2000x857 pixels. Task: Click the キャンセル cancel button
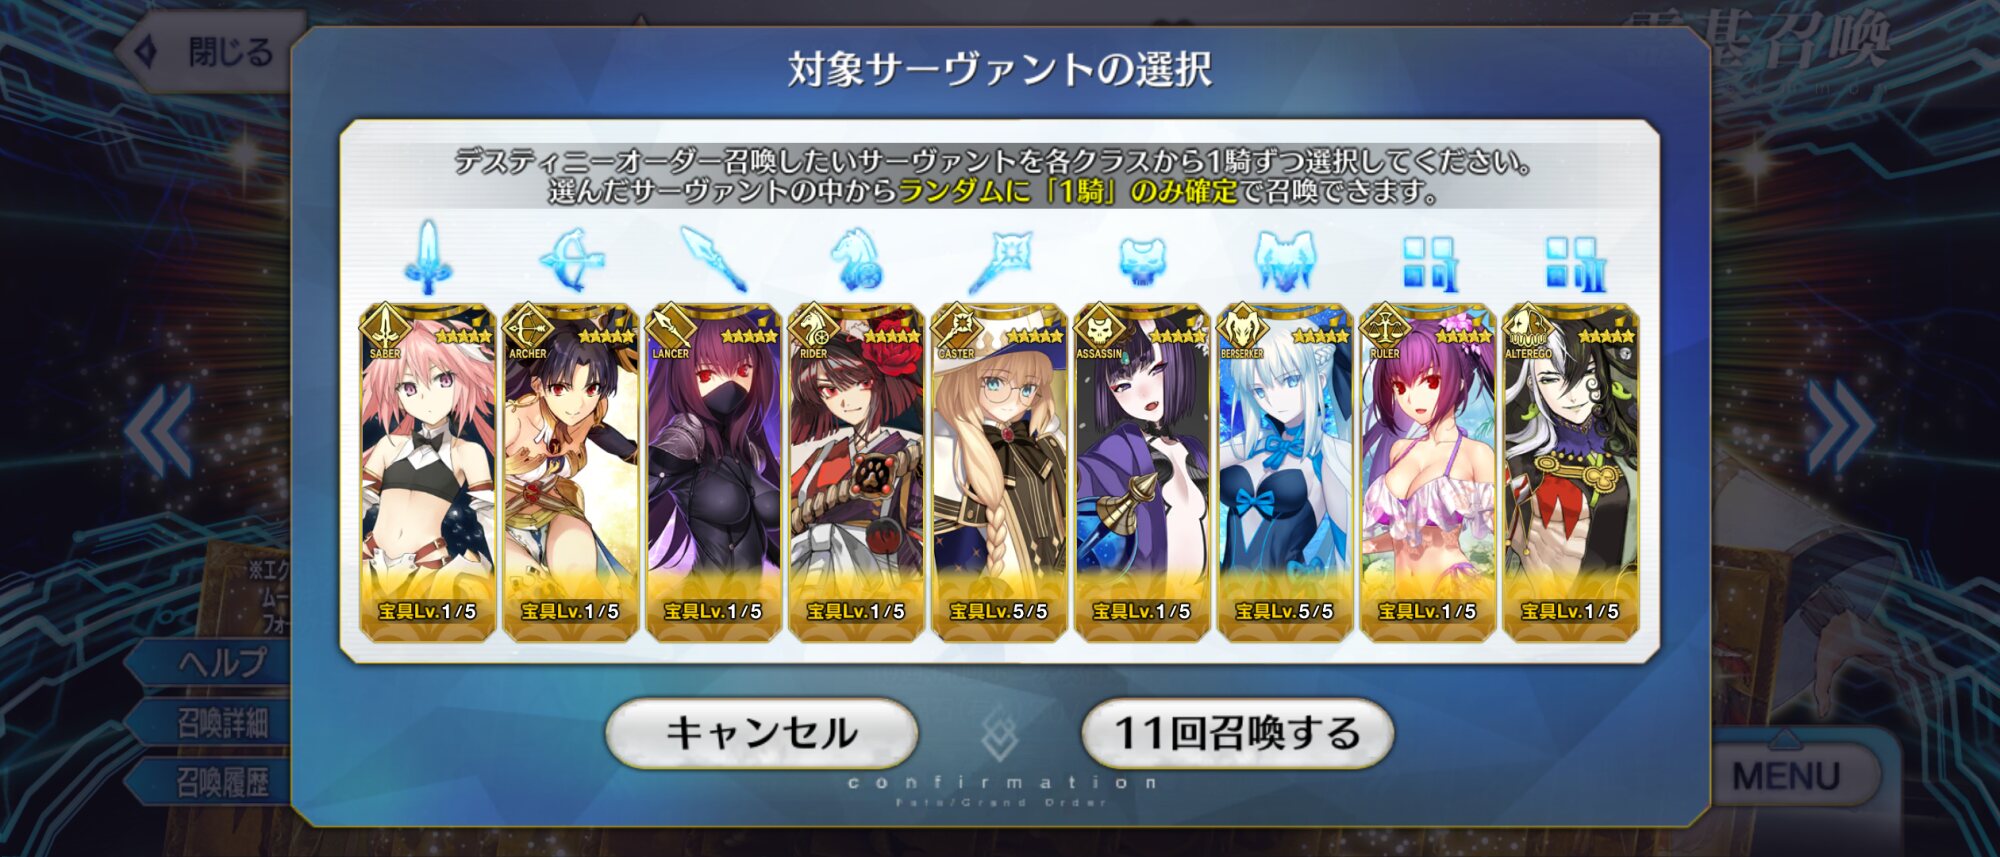[x=761, y=733]
